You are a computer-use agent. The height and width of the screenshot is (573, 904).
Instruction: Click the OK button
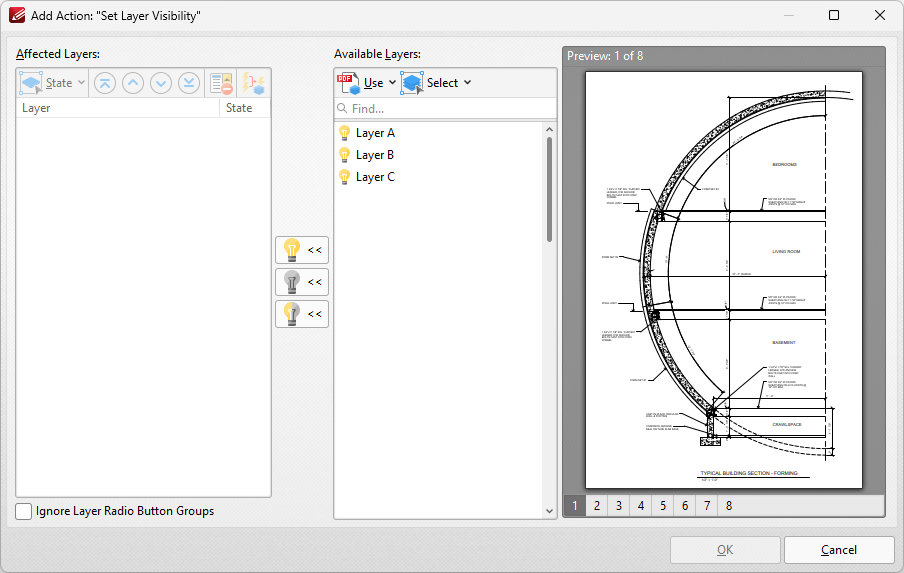[725, 550]
